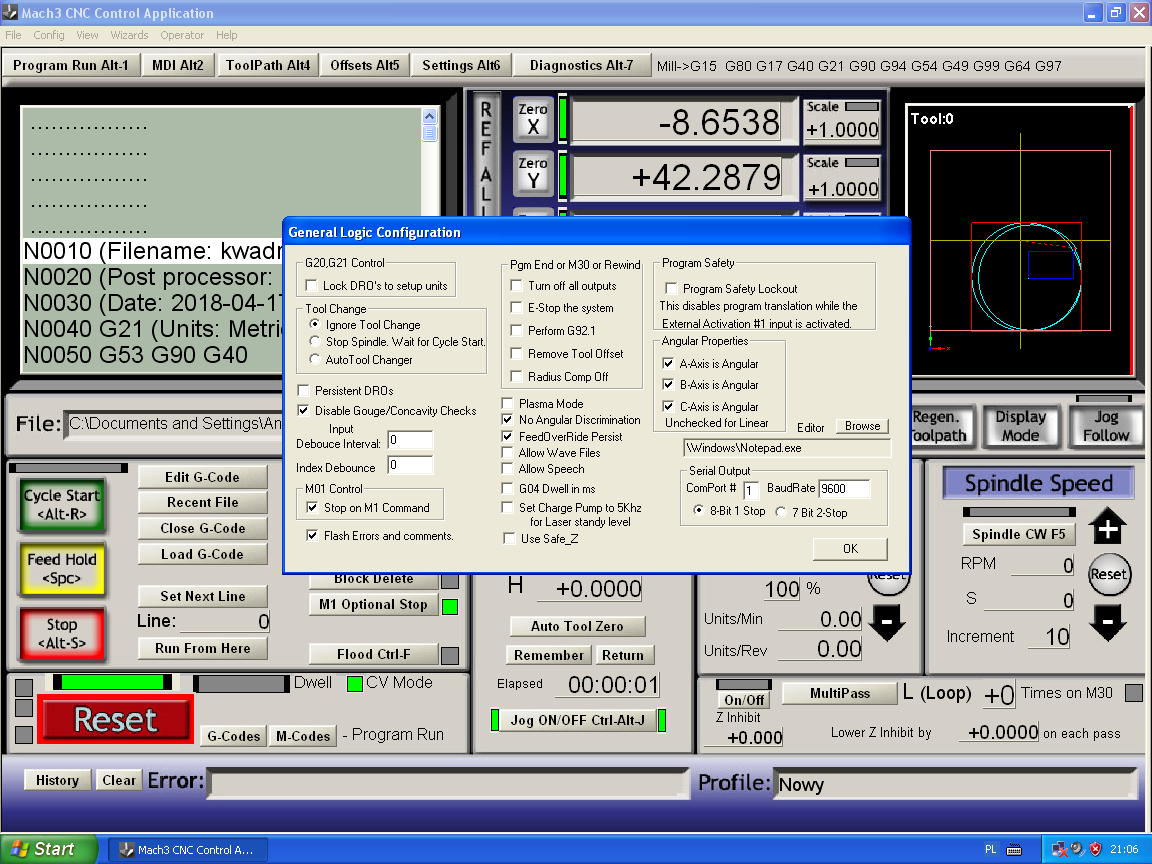1152x864 pixels.
Task: Select the Ignore Tool Change option
Action: click(314, 324)
